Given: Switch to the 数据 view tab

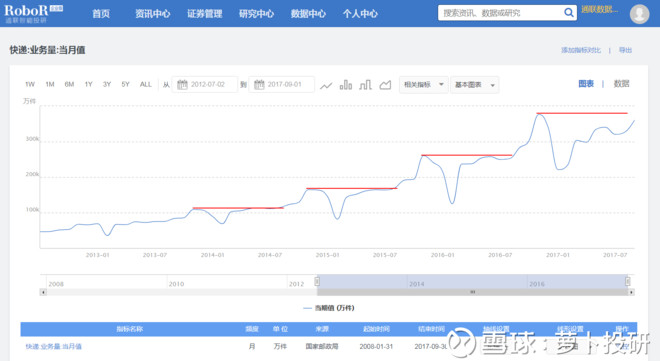Looking at the screenshot, I should pyautogui.click(x=621, y=84).
